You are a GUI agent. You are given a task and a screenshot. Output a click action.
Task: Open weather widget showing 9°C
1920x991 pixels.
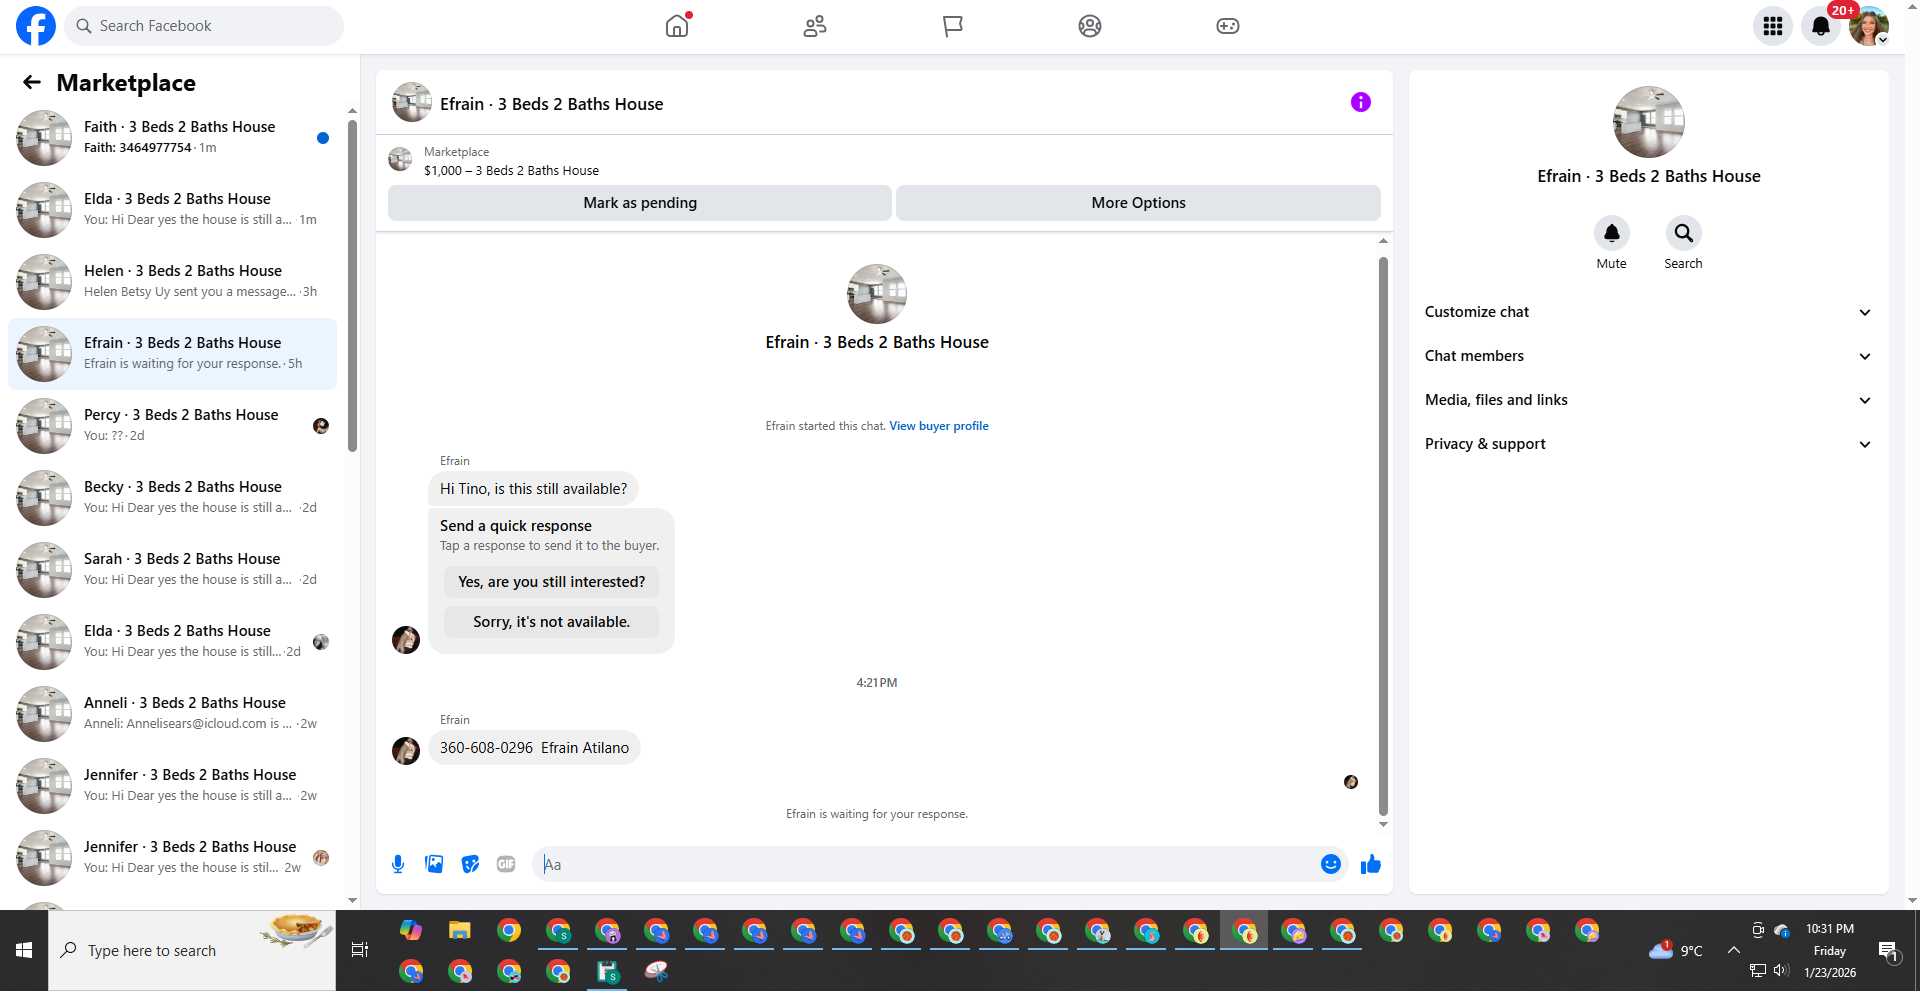point(1676,950)
